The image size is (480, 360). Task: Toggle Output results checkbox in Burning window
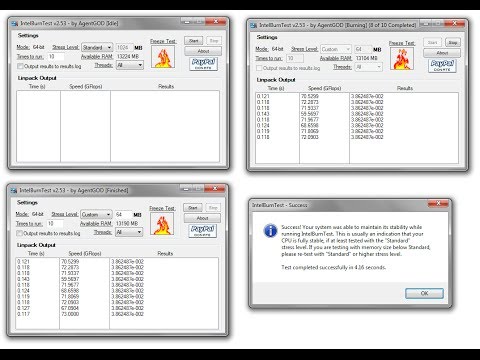pos(259,68)
